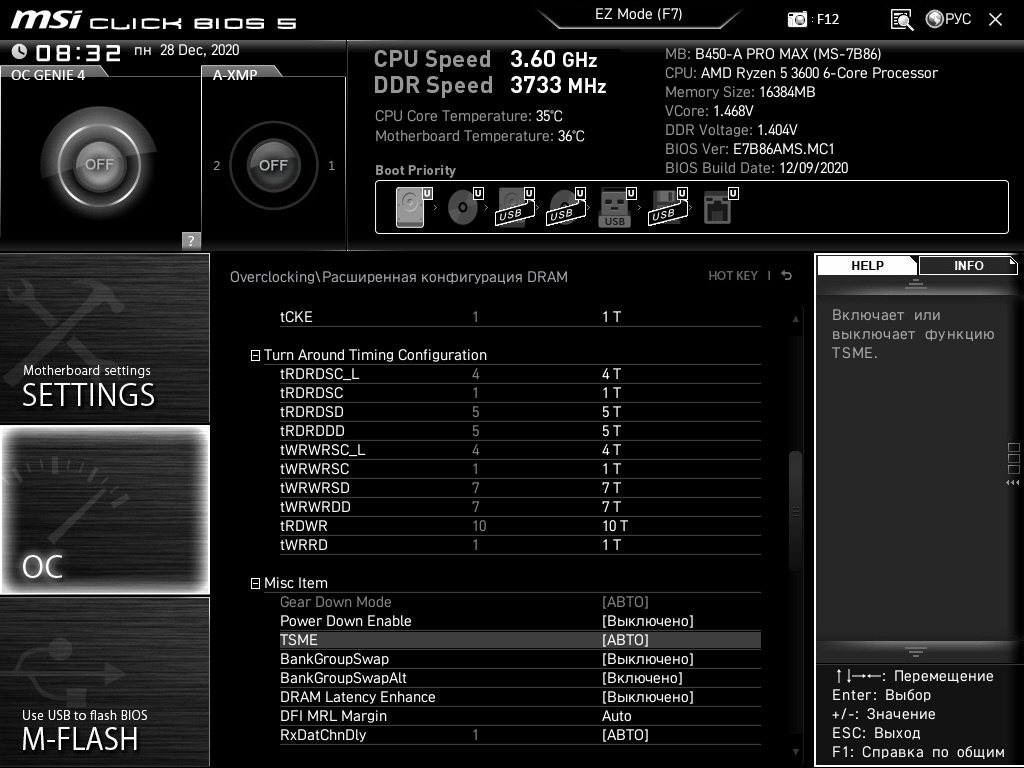1024x768 pixels.
Task: Click the date 28 Dec, 2020
Action: [200, 50]
